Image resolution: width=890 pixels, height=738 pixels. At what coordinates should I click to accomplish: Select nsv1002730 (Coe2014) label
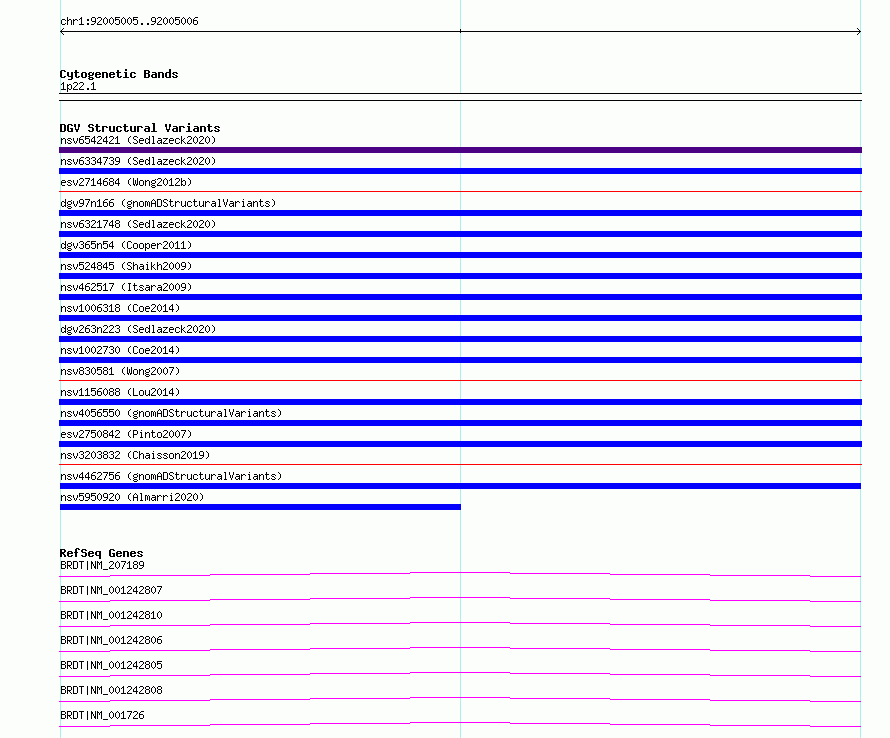tap(120, 350)
